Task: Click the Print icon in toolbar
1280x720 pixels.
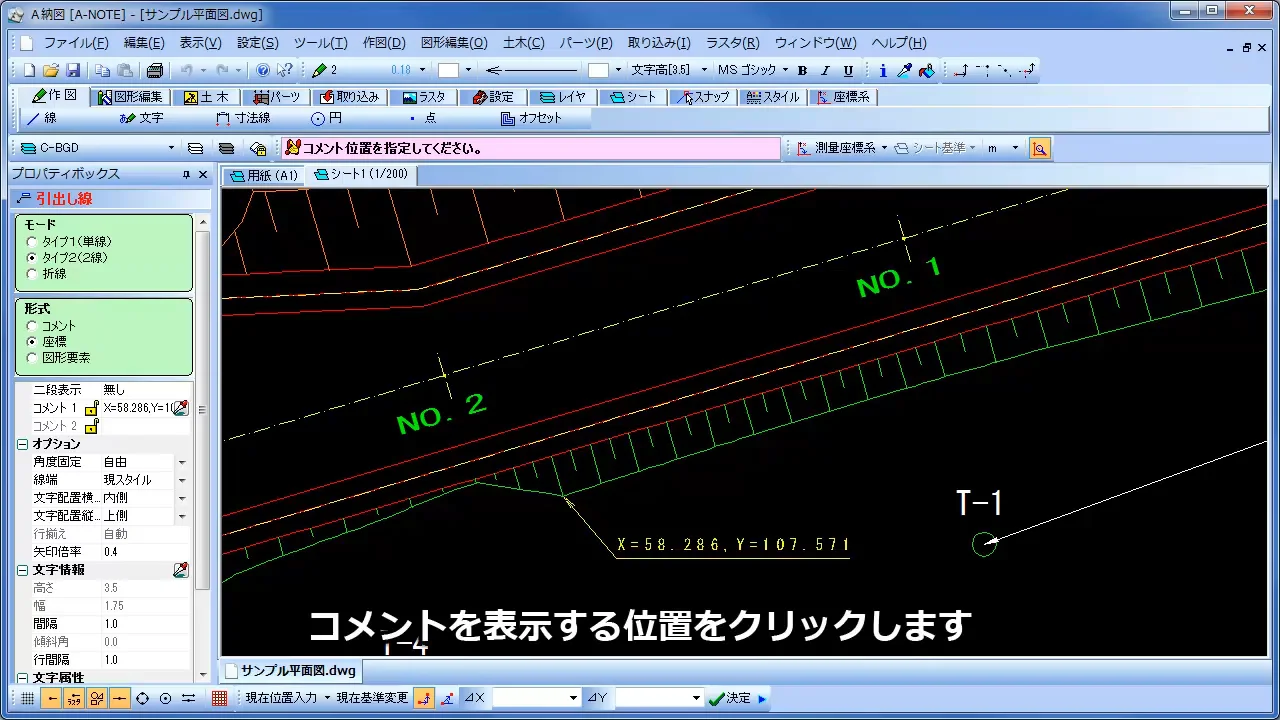Action: click(x=154, y=70)
